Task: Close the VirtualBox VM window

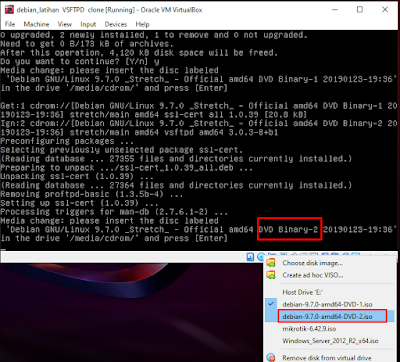Action: pos(385,10)
